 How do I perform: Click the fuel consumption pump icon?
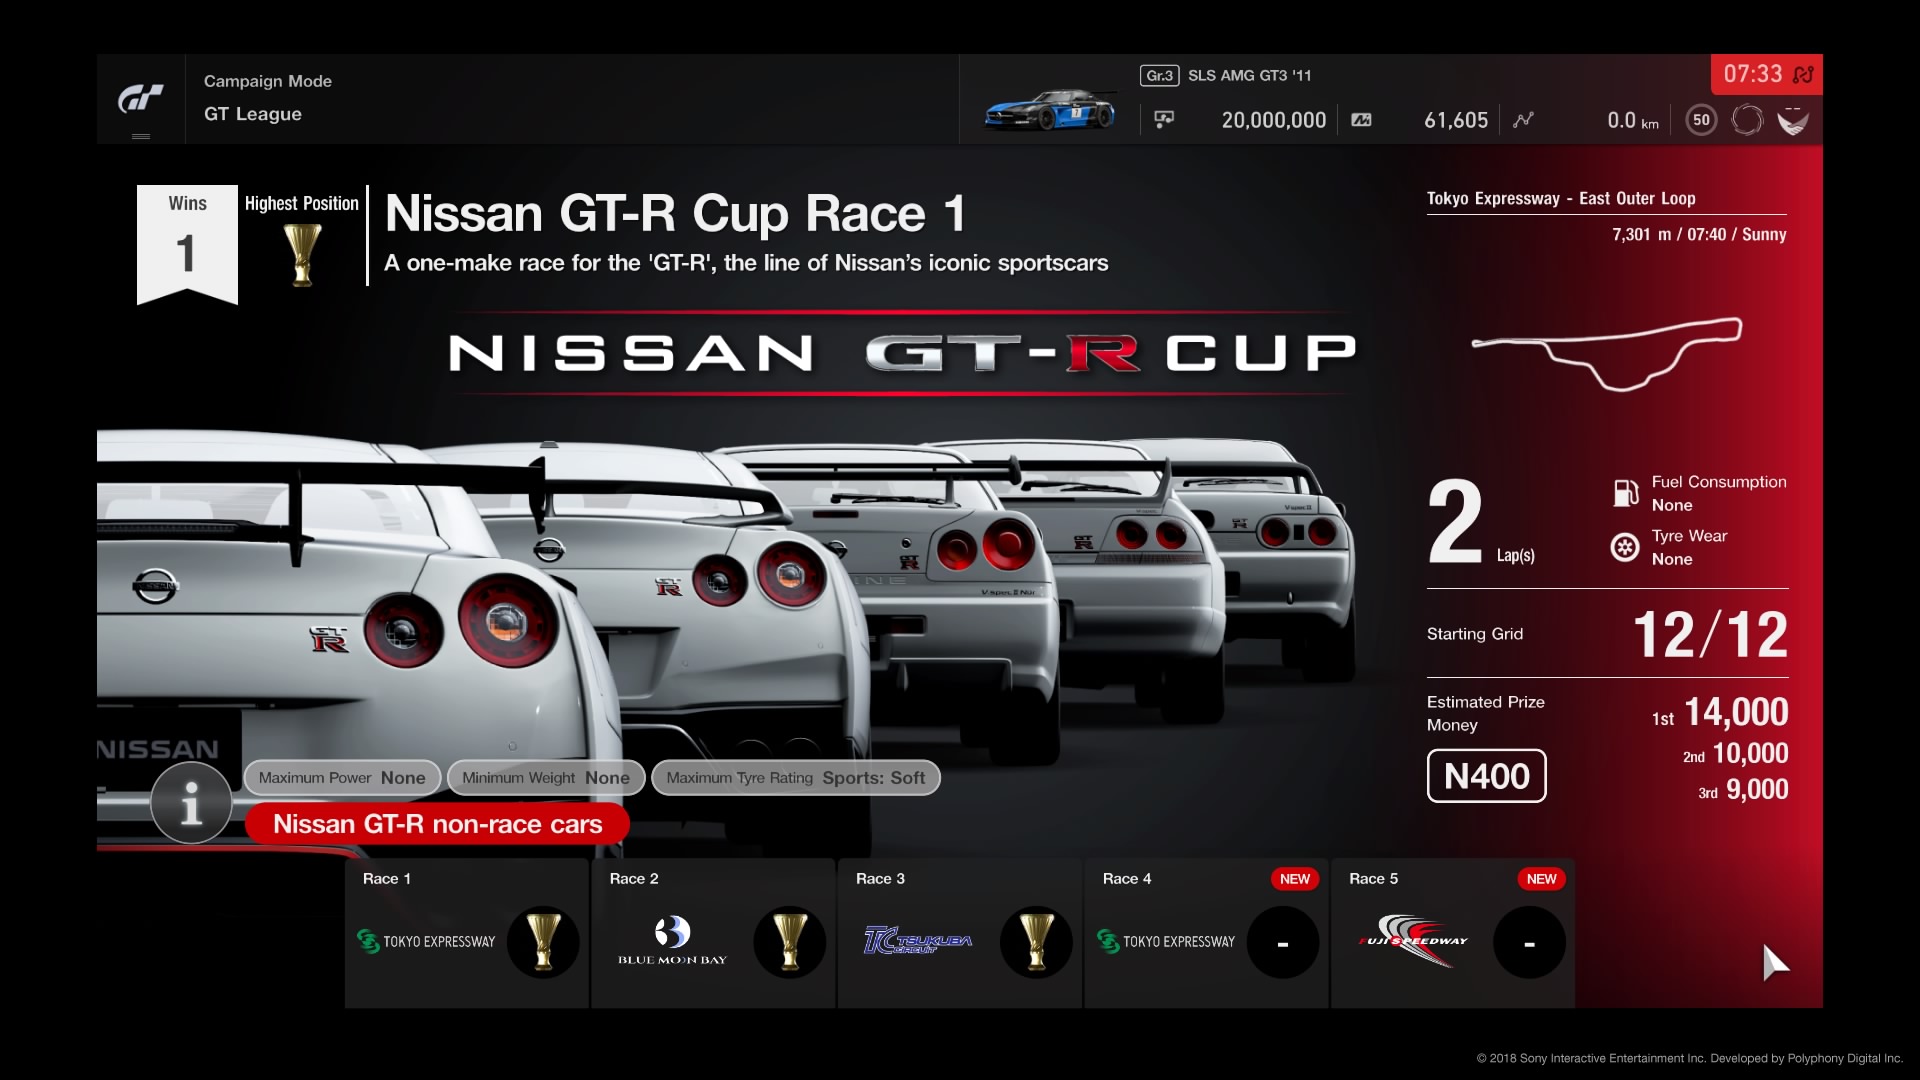pyautogui.click(x=1625, y=493)
